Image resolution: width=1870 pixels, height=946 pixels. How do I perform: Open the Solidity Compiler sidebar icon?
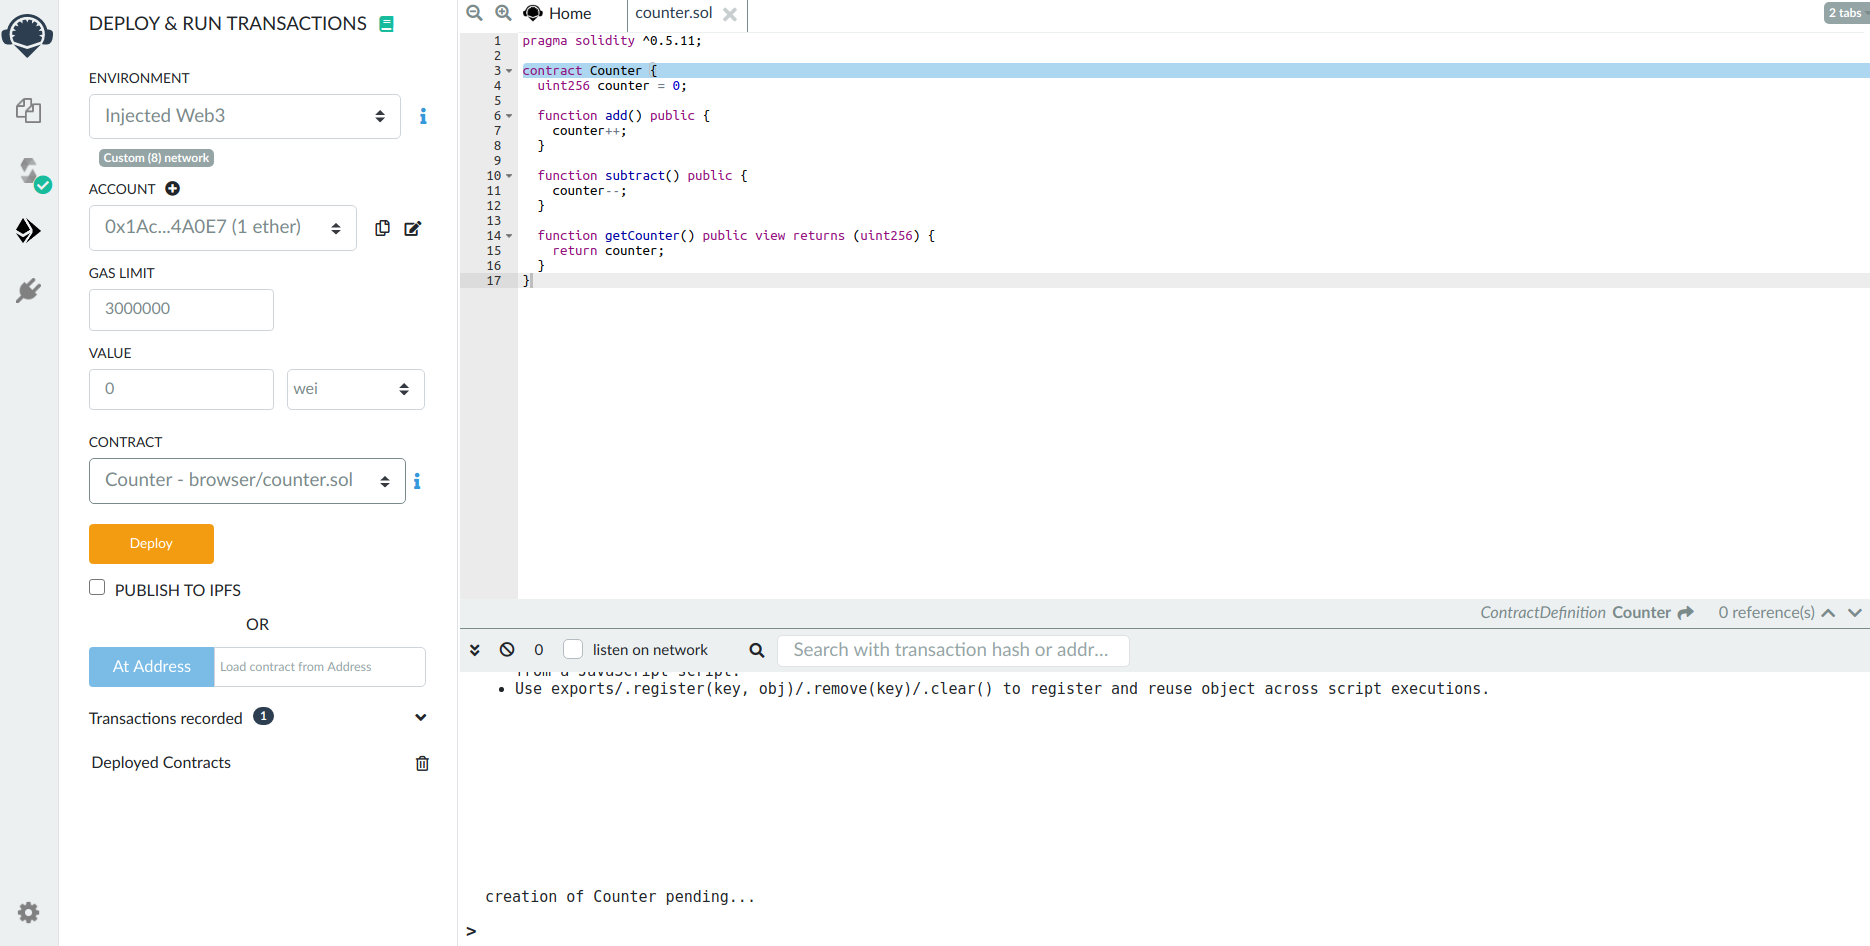28,171
